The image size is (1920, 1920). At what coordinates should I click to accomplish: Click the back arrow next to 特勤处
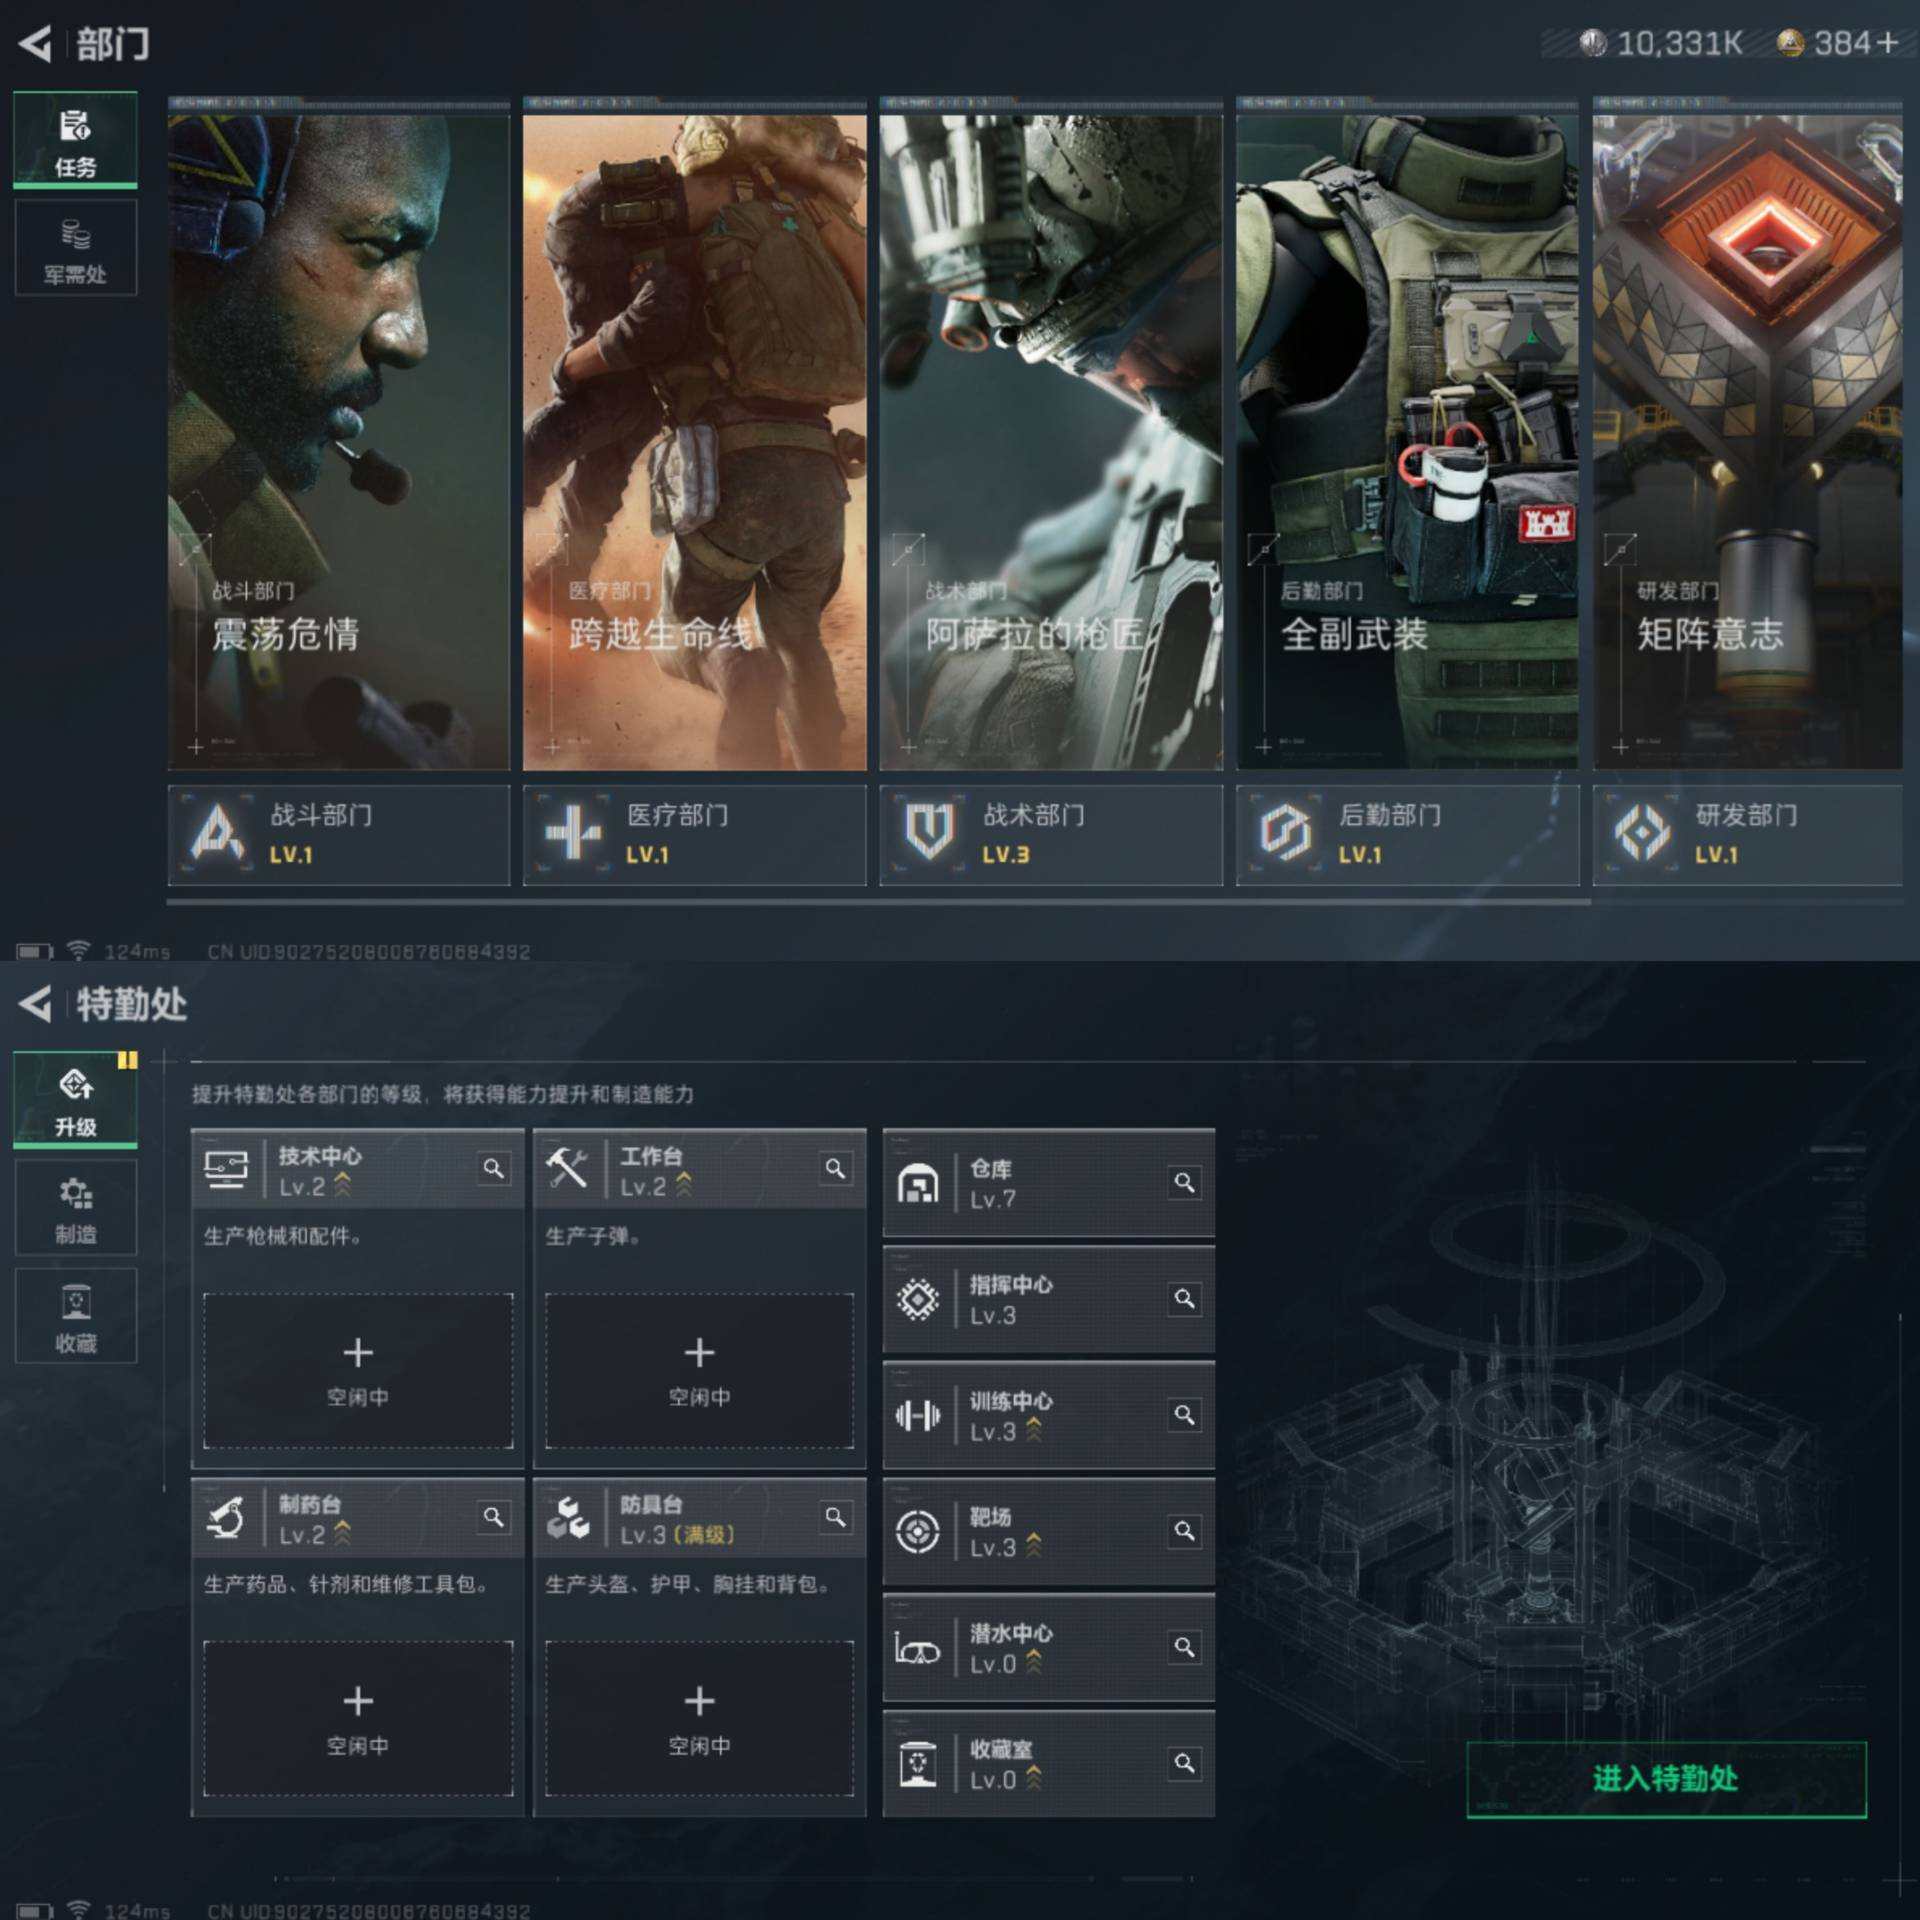tap(36, 1003)
